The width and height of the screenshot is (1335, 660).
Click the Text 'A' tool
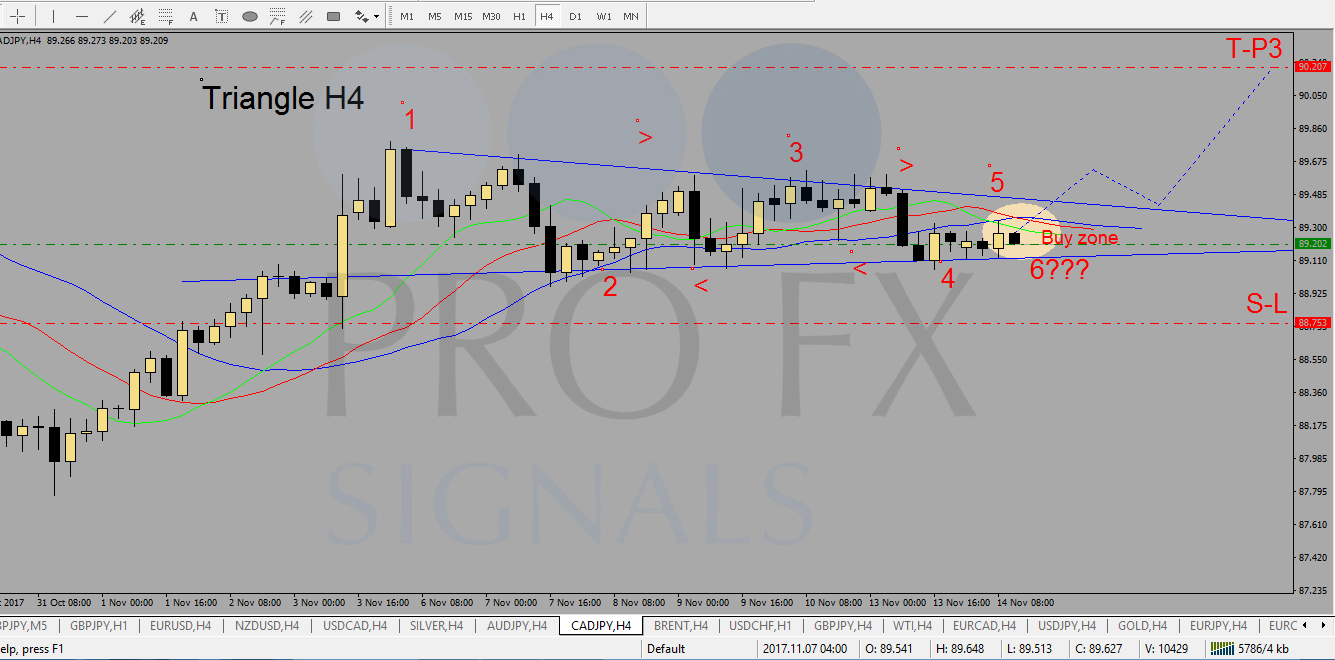coord(193,16)
